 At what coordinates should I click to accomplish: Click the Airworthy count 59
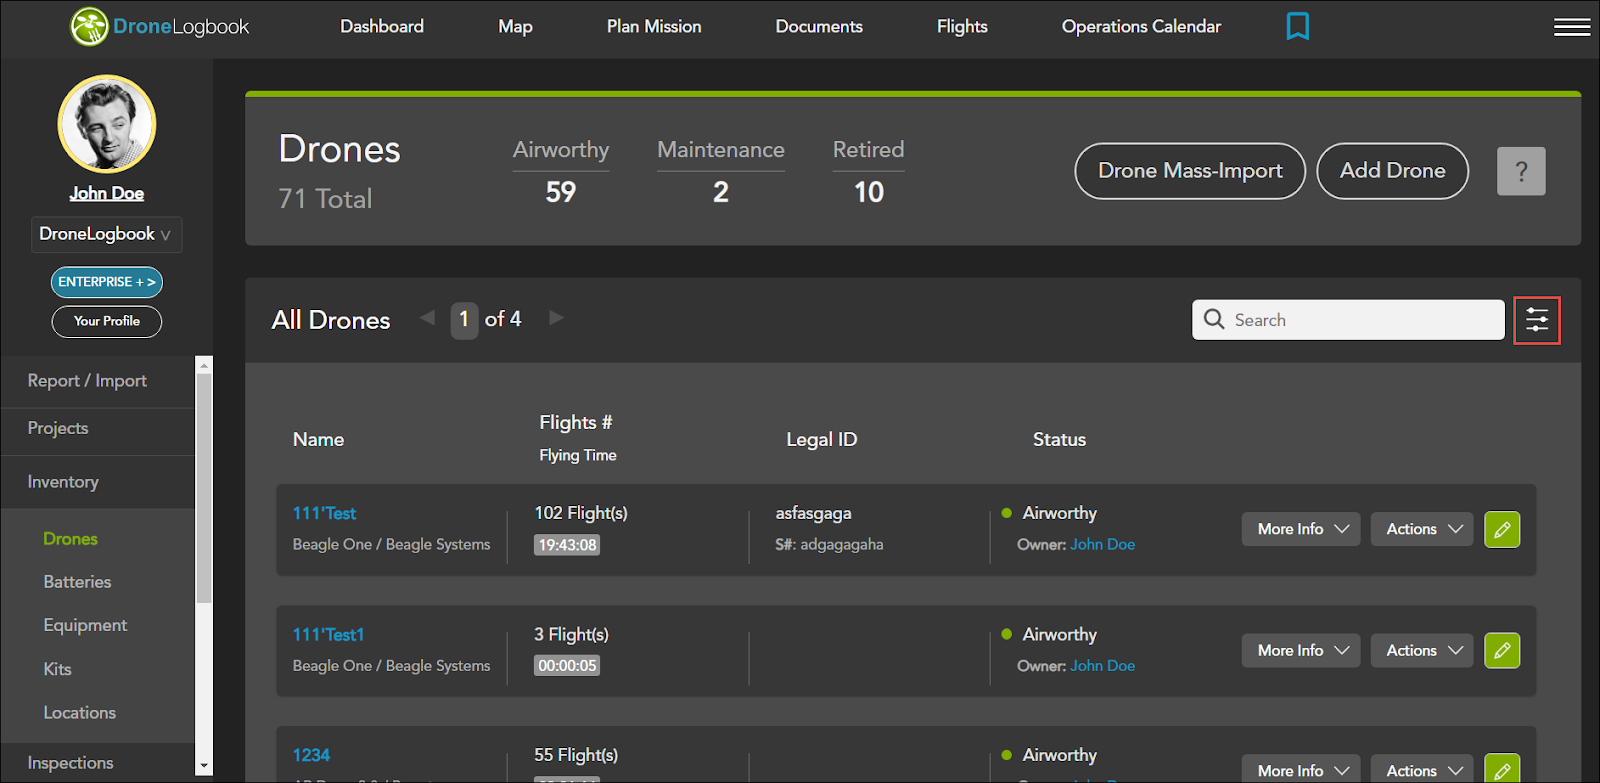(x=560, y=192)
